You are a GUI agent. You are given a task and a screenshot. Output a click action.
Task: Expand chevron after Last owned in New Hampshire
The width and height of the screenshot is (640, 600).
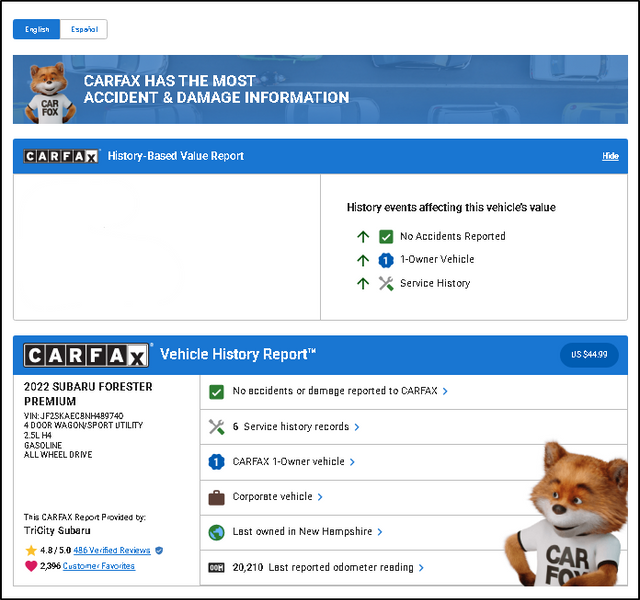pos(380,532)
